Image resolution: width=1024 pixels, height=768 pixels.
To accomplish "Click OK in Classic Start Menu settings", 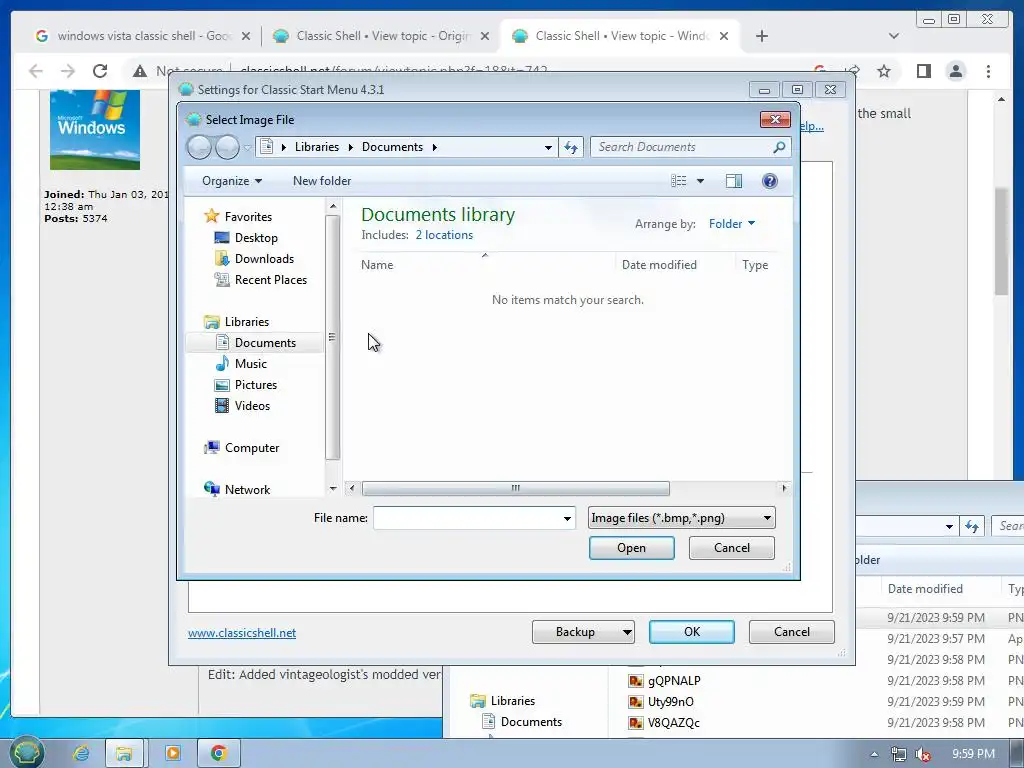I will click(x=692, y=632).
